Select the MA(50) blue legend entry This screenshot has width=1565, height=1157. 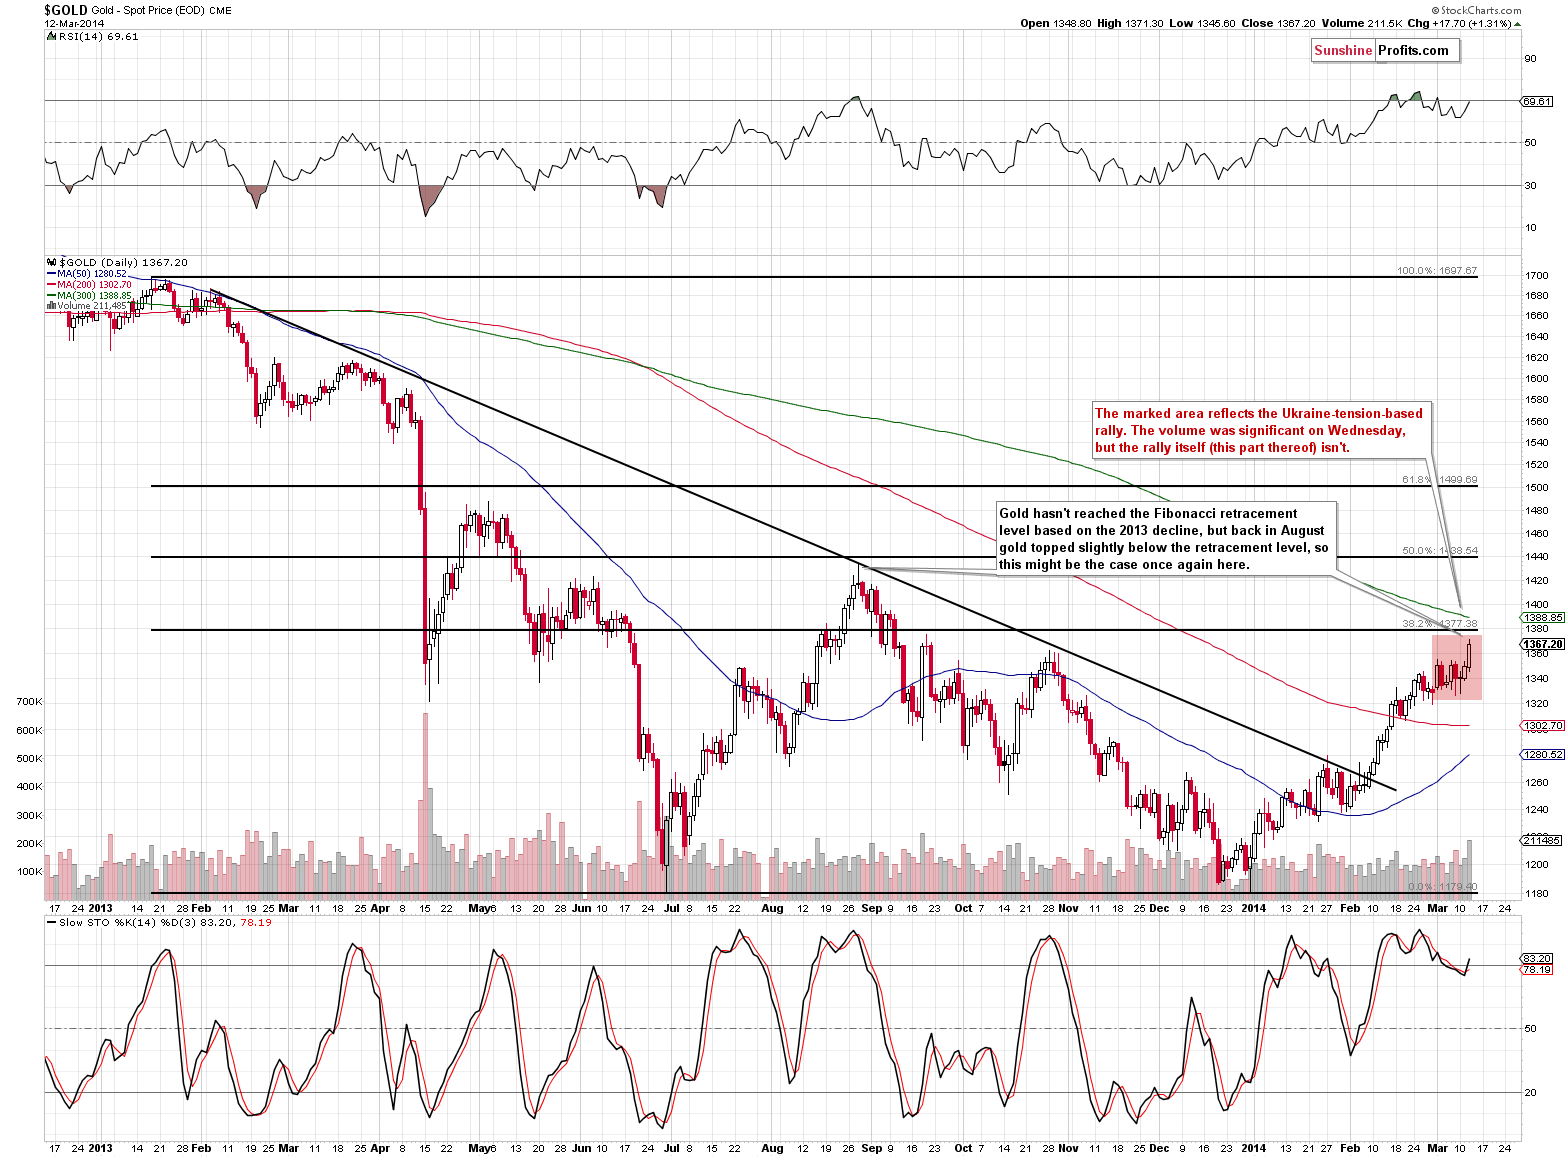(x=87, y=274)
